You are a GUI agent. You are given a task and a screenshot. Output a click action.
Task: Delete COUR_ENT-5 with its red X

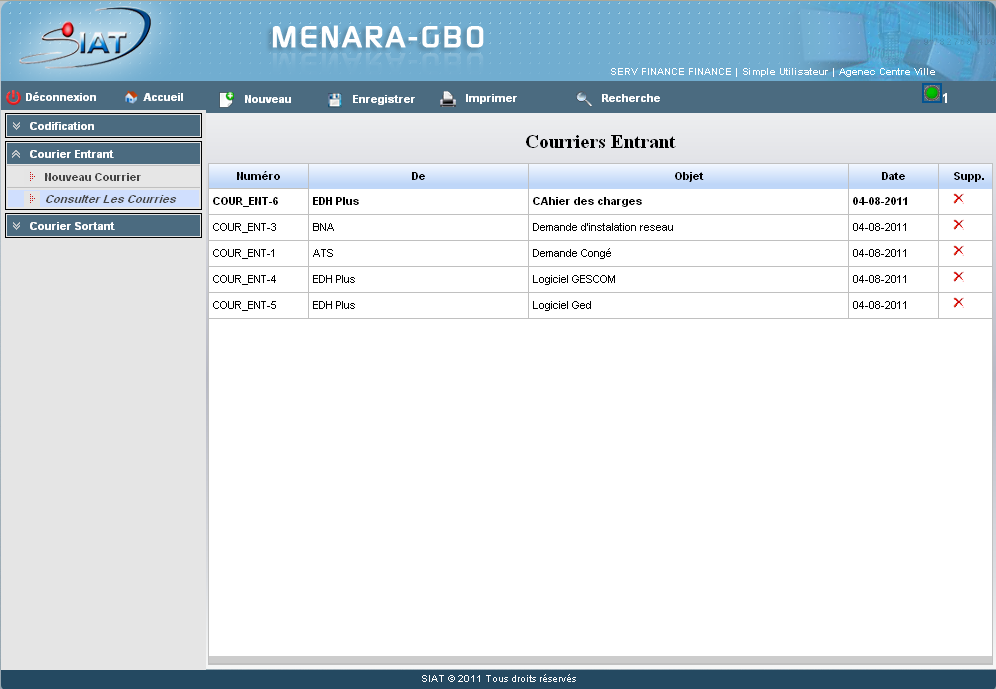pyautogui.click(x=959, y=303)
